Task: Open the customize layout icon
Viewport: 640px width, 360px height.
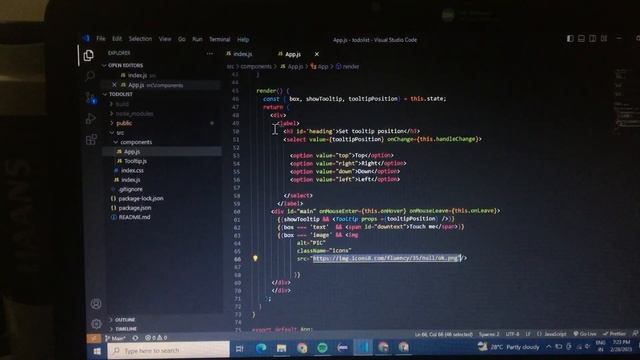Action: pos(604,38)
